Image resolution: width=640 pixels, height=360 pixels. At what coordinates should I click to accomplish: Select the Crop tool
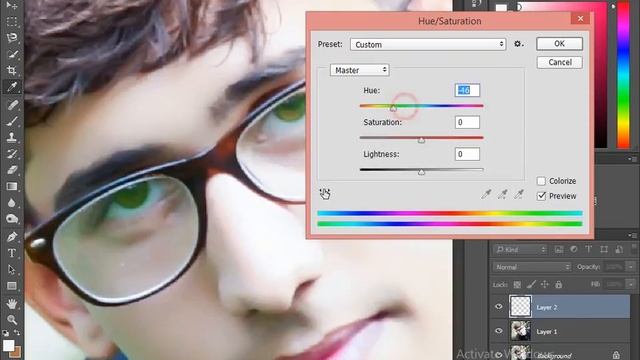(x=12, y=70)
